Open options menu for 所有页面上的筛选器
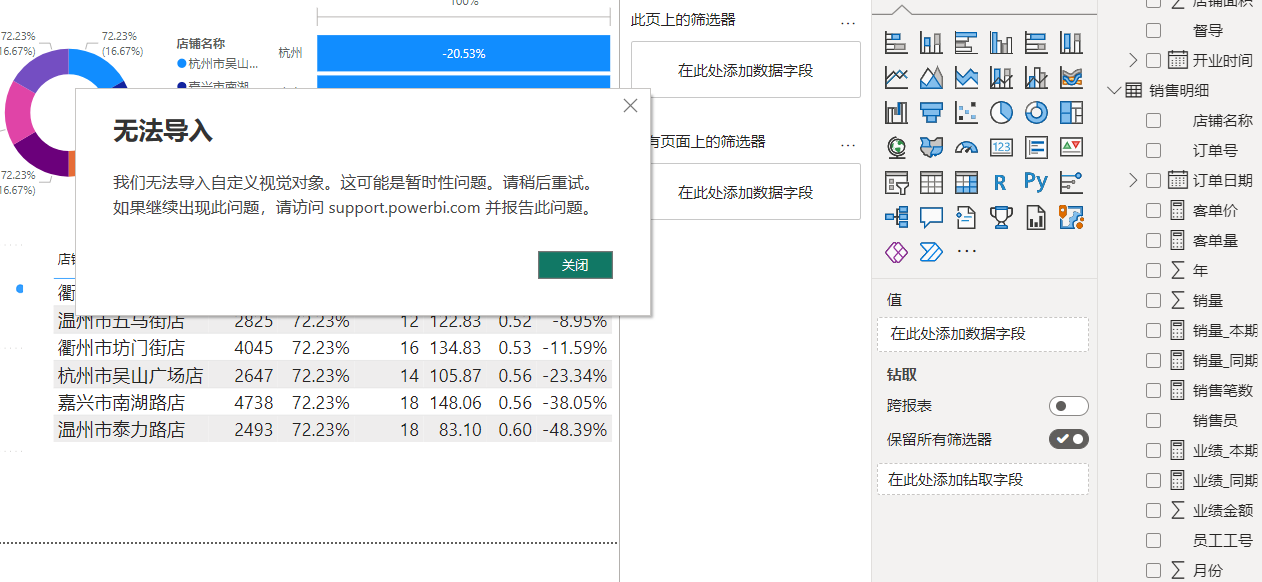This screenshot has width=1262, height=582. click(x=848, y=144)
